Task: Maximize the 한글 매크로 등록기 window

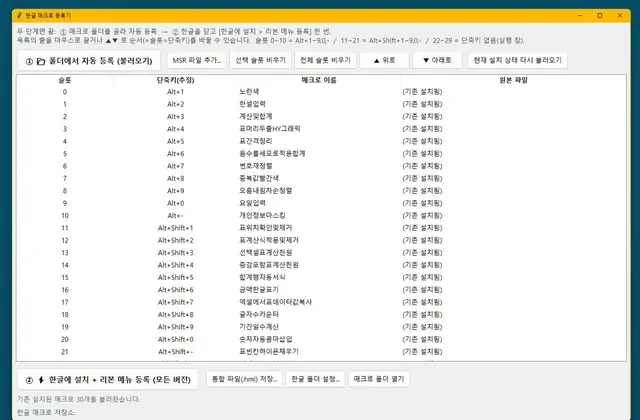Action: (x=600, y=16)
